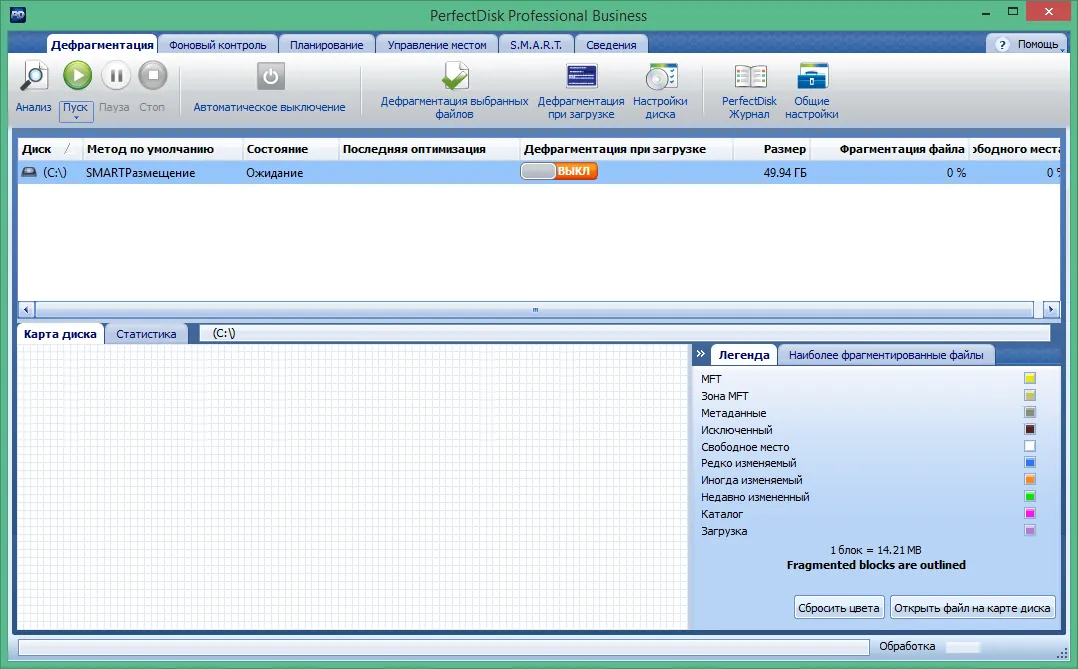Toggle the boot-time defrag ВЫКЛ switch
The width and height of the screenshot is (1078, 669).
tap(559, 171)
